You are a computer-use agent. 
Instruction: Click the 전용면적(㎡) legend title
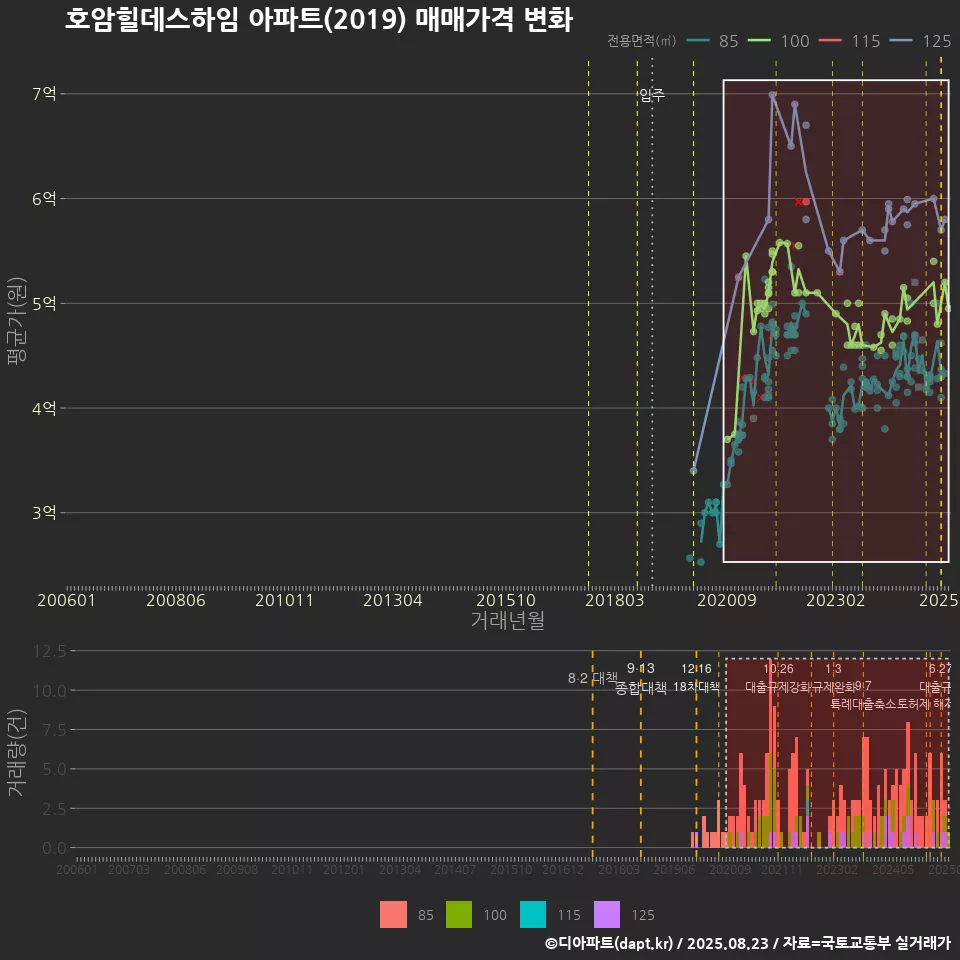pyautogui.click(x=642, y=40)
